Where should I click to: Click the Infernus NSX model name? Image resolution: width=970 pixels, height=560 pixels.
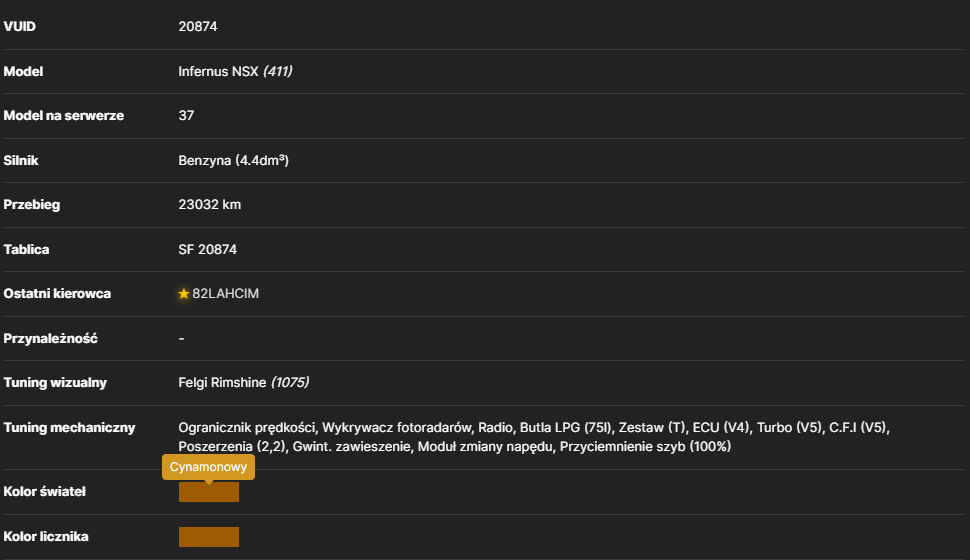click(x=218, y=71)
